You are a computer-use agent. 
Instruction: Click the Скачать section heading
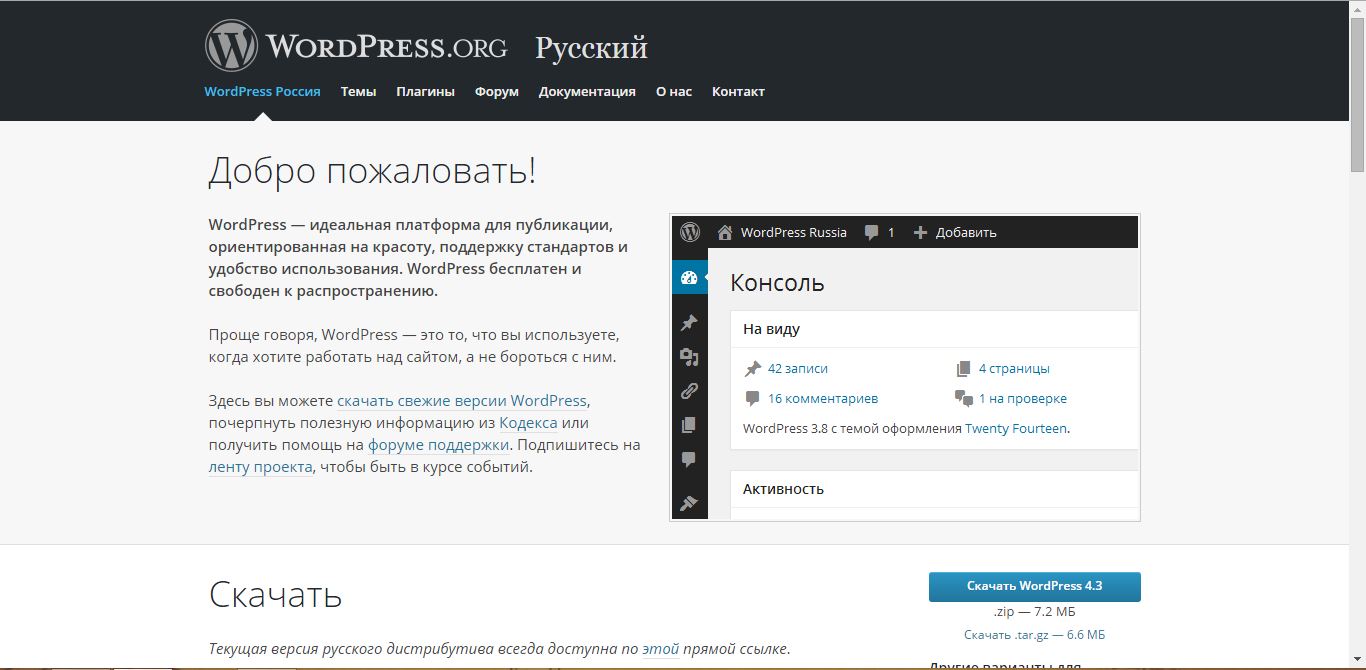pyautogui.click(x=276, y=595)
